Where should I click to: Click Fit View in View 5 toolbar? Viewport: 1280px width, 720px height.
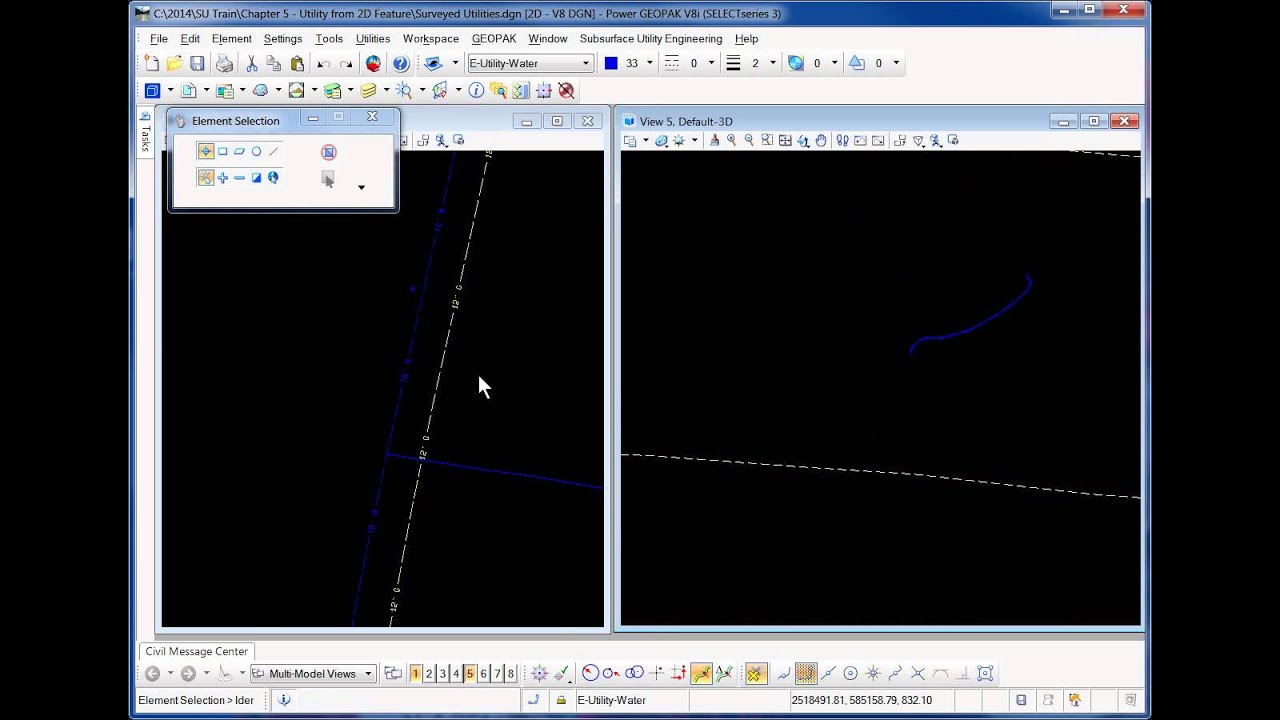pos(785,140)
